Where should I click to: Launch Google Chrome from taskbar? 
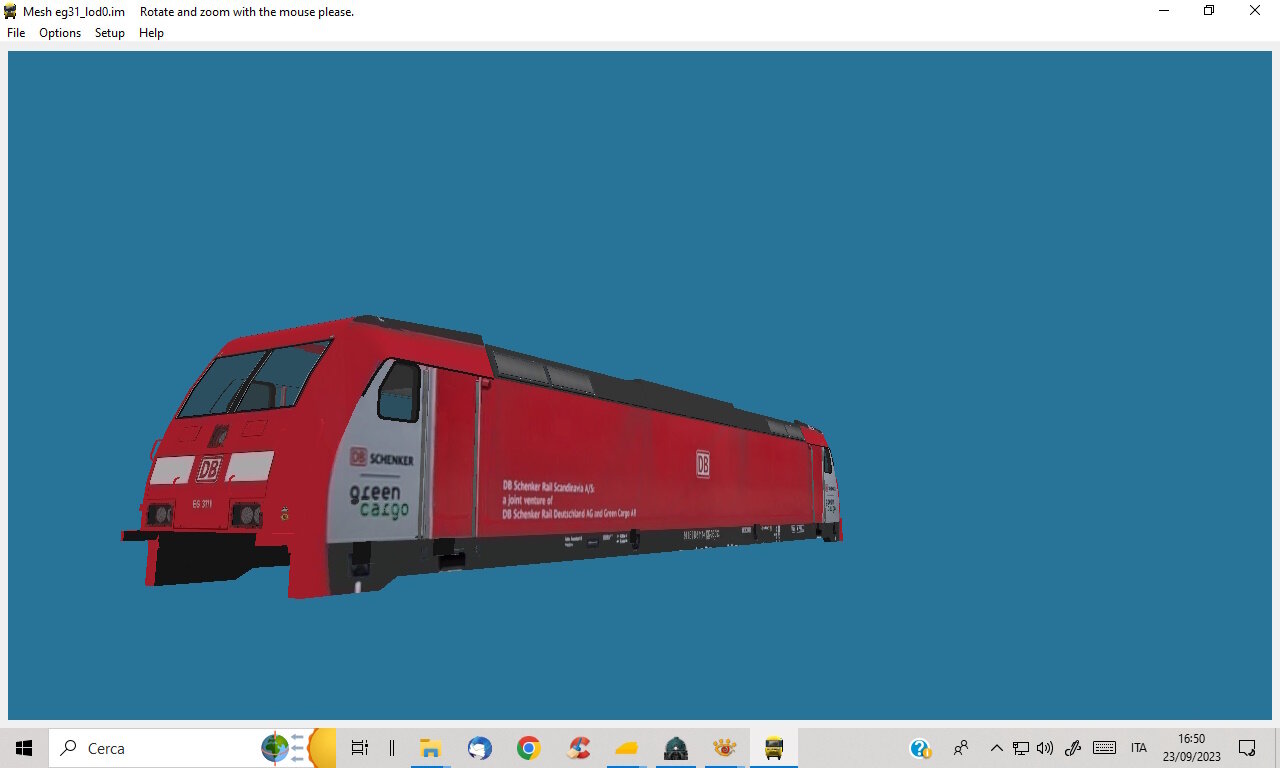(x=529, y=748)
